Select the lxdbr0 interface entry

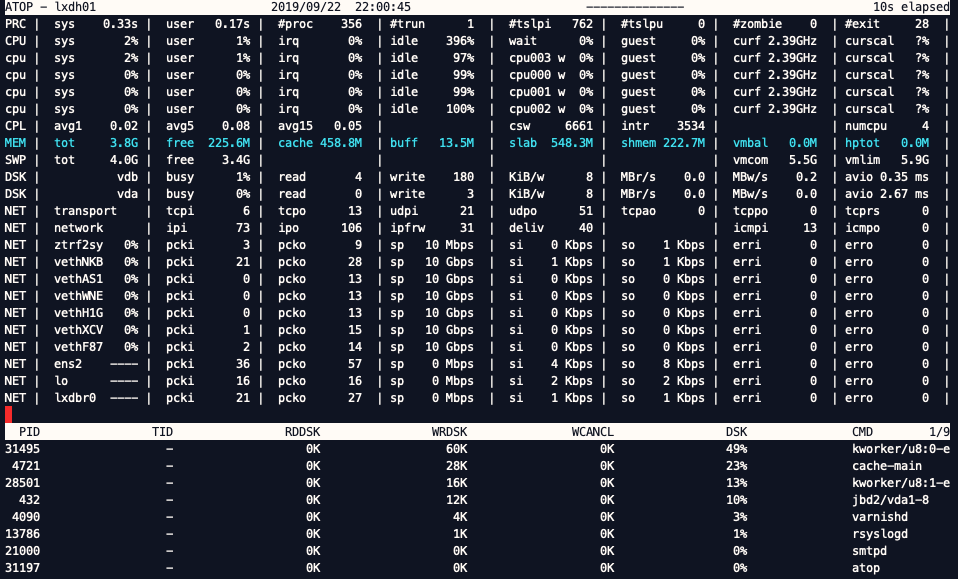pos(75,398)
